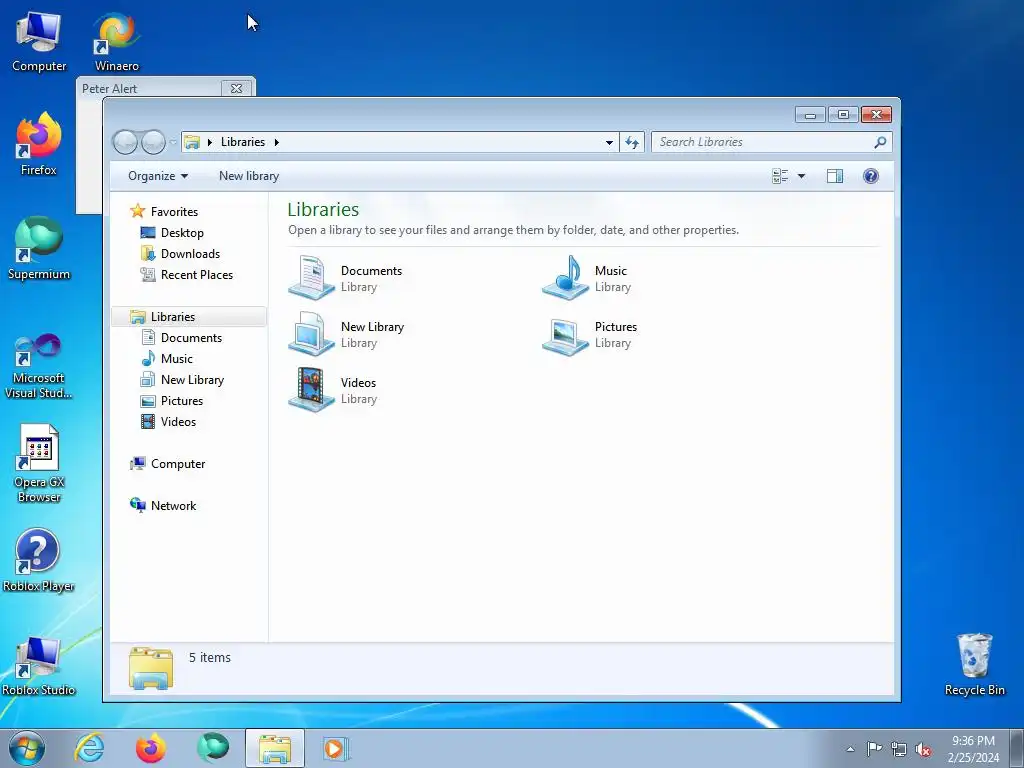Open Explorer help icon
This screenshot has width=1024, height=768.
pos(871,176)
